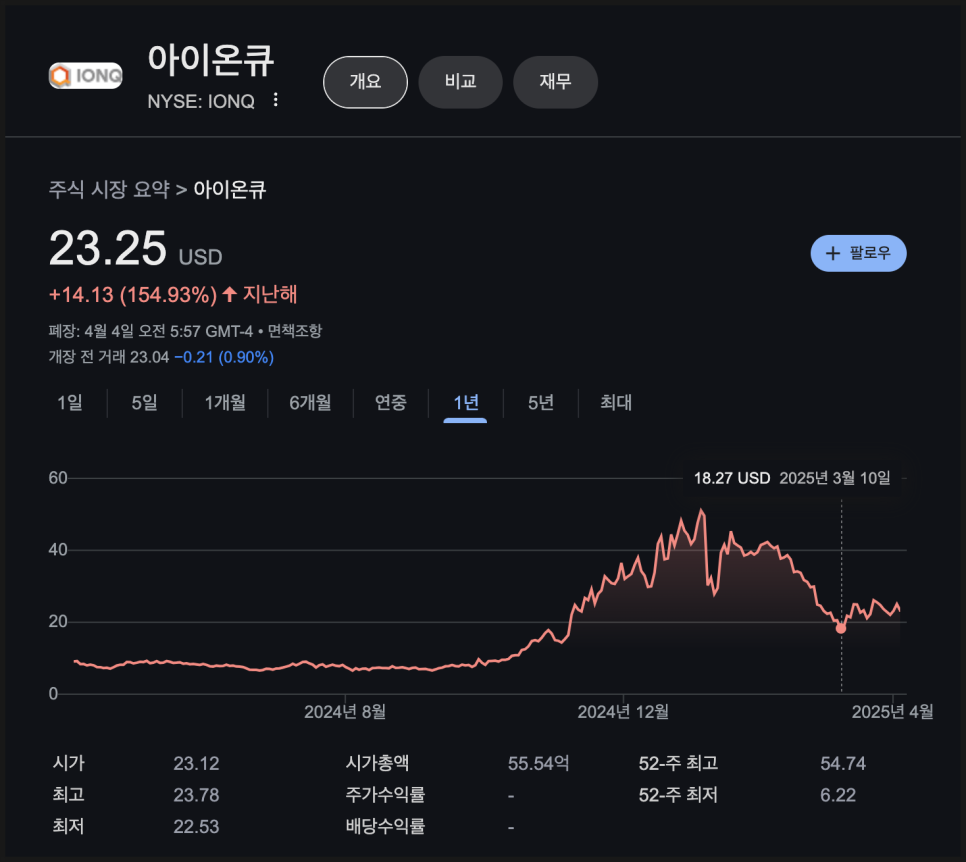Click the 18.27 USD chart tooltip
Viewport: 966px width, 862px height.
tap(792, 478)
